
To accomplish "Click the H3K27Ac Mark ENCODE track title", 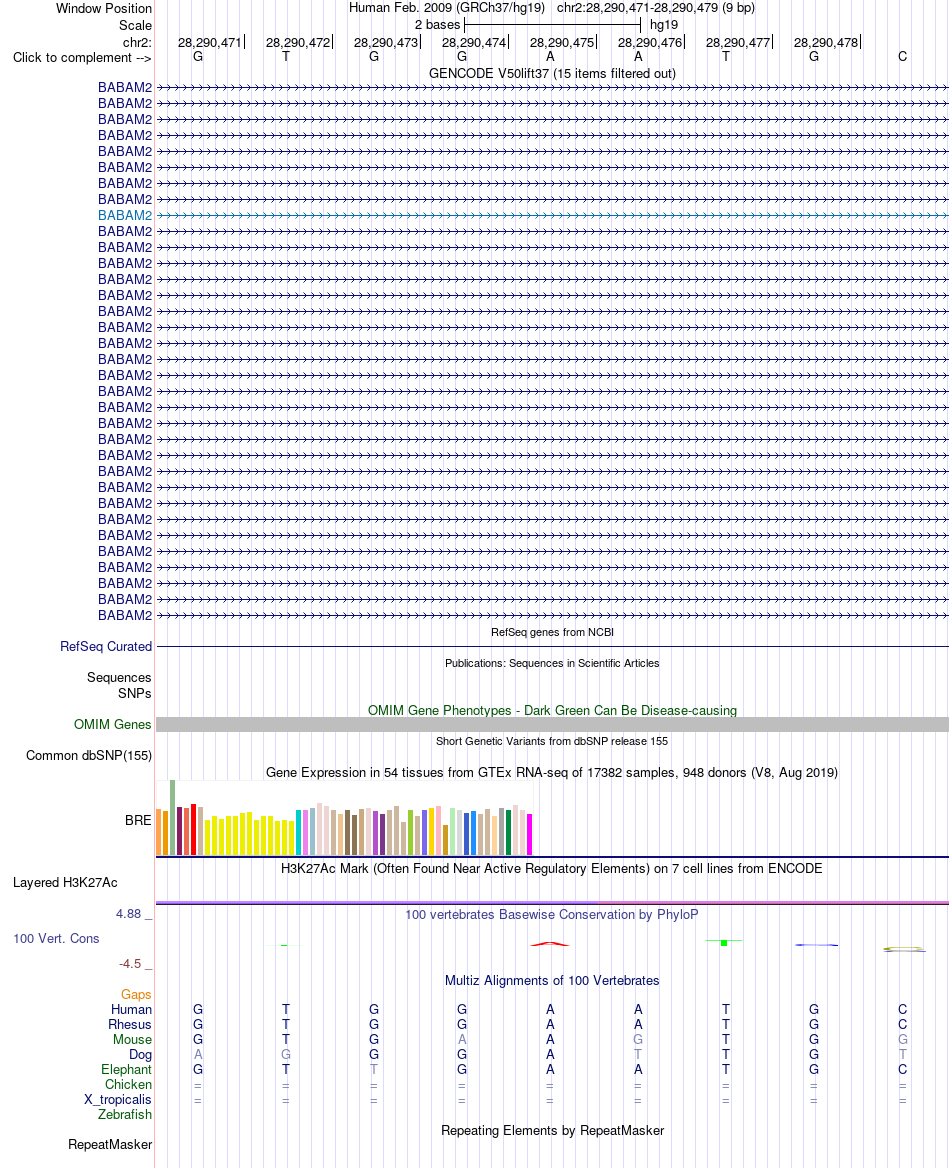I will (552, 869).
